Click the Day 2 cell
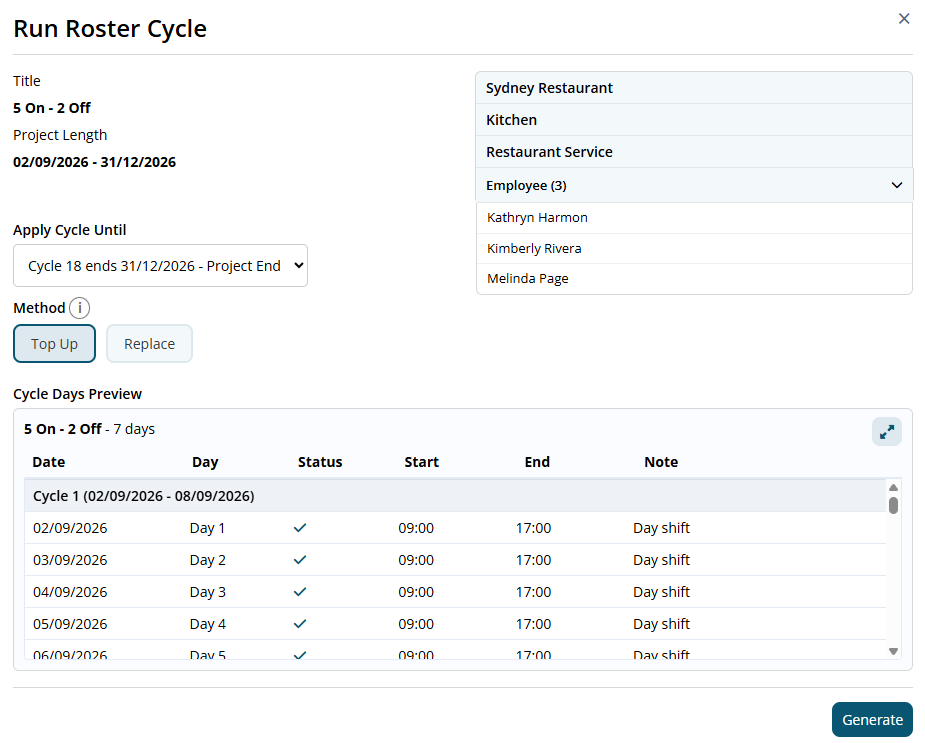 (208, 560)
